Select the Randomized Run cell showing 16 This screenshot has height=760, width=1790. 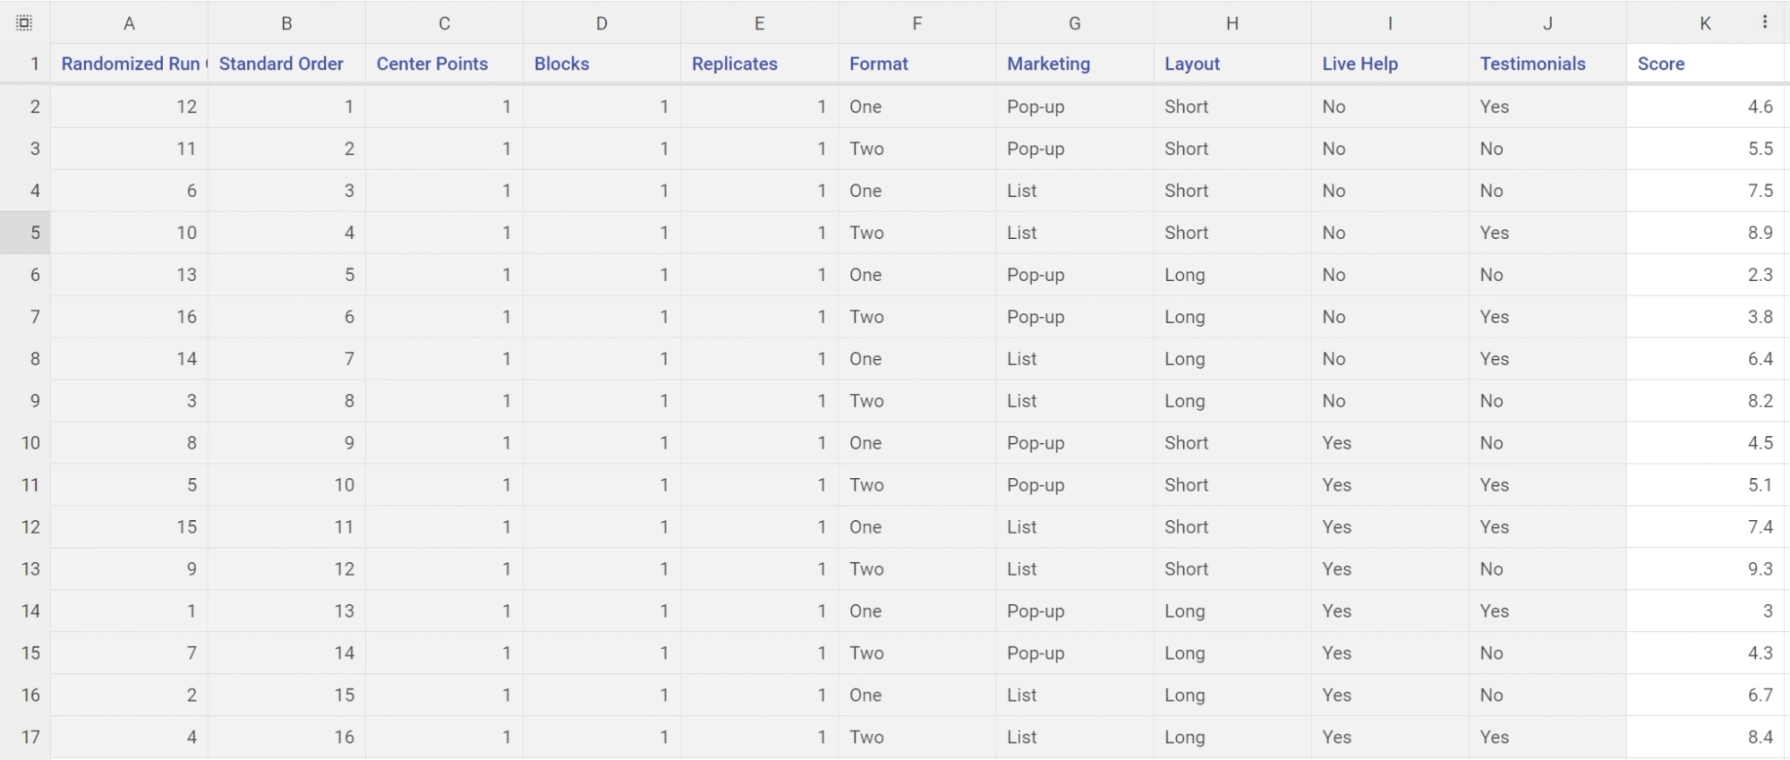[x=129, y=317]
